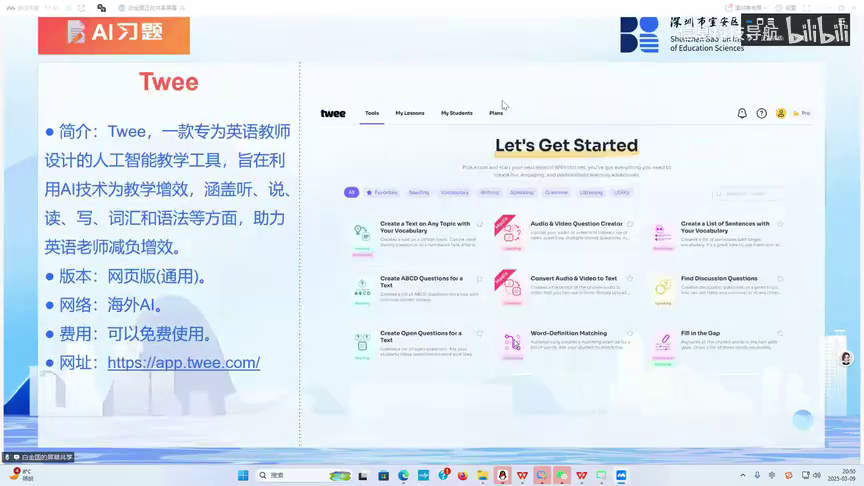
Task: Open Create ABCD Questions for a Text
Action: point(421,282)
